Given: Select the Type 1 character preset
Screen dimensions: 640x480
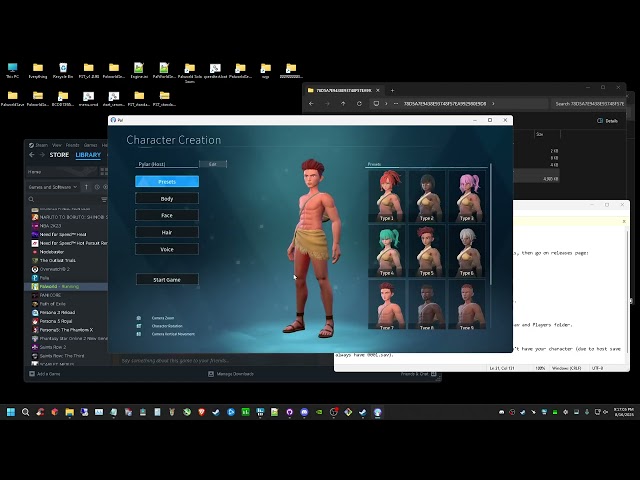Looking at the screenshot, I should point(386,196).
